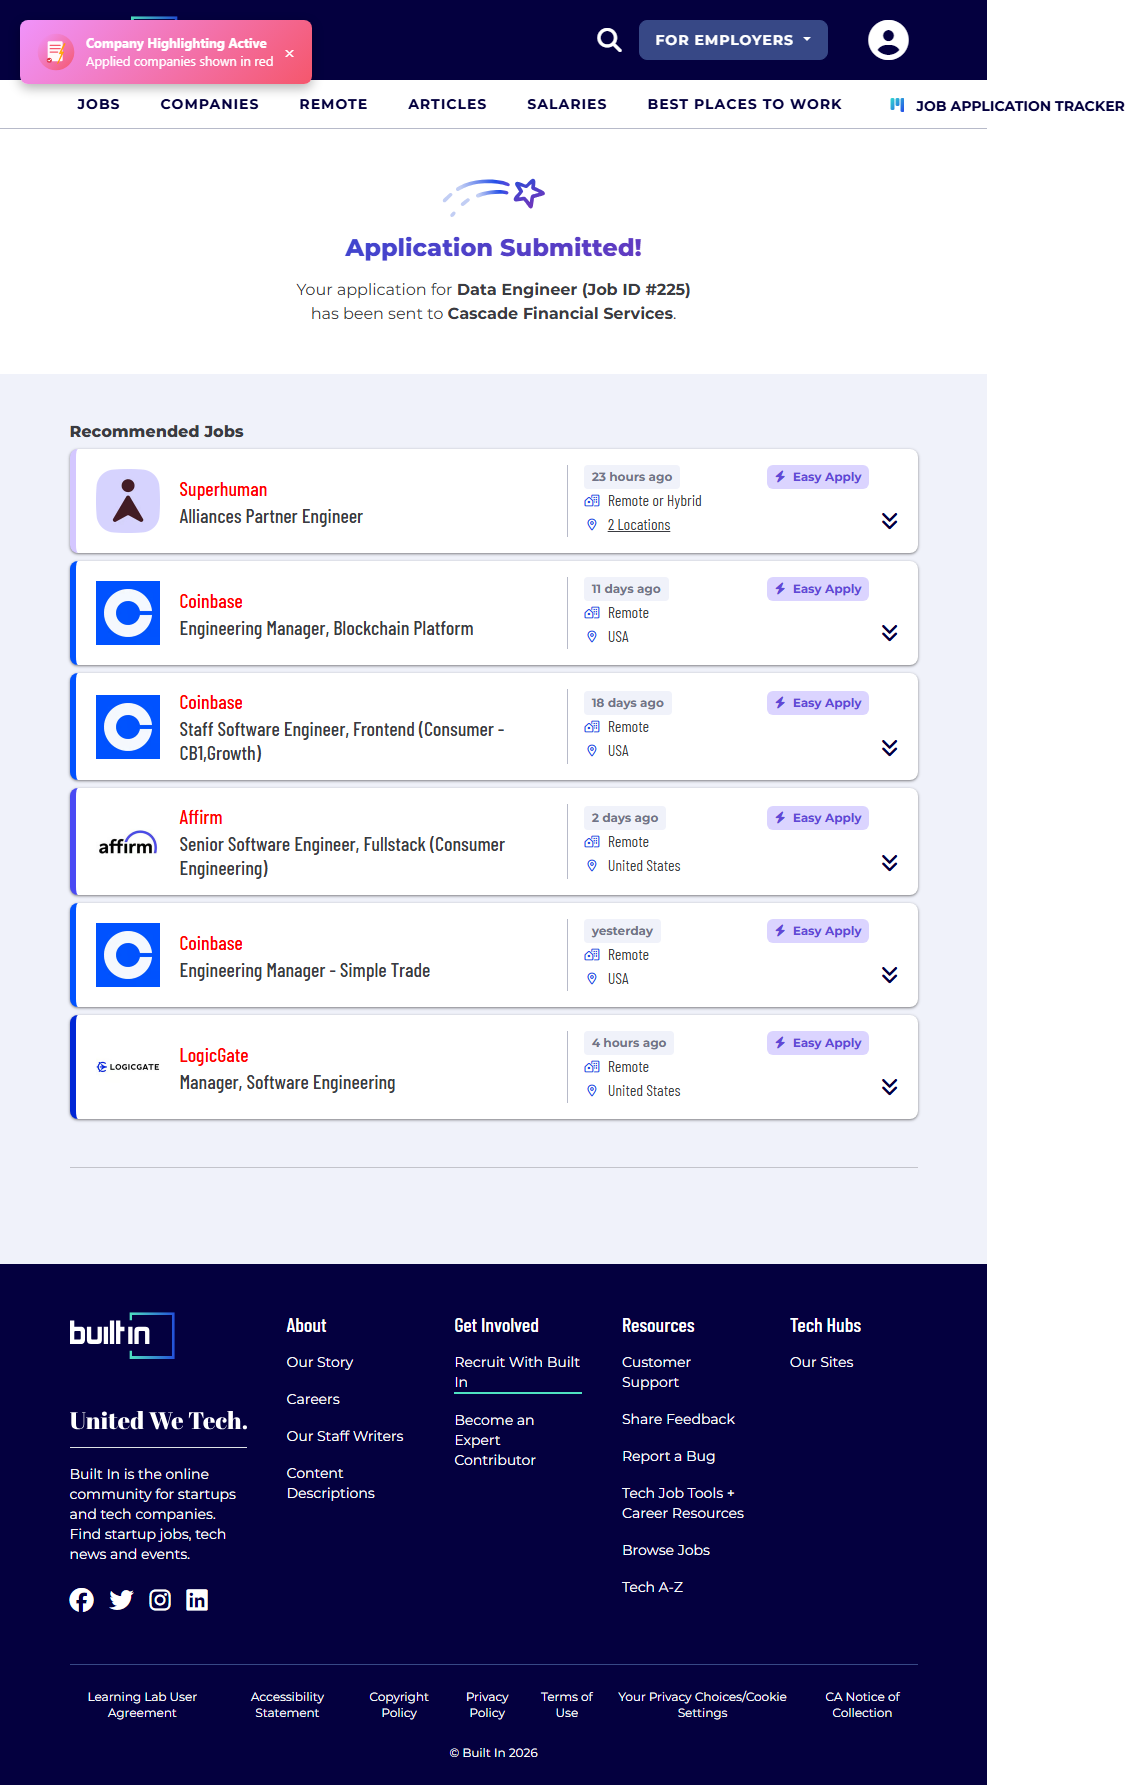1133x1785 pixels.
Task: Open Instagram icon in footer
Action: coord(160,1600)
